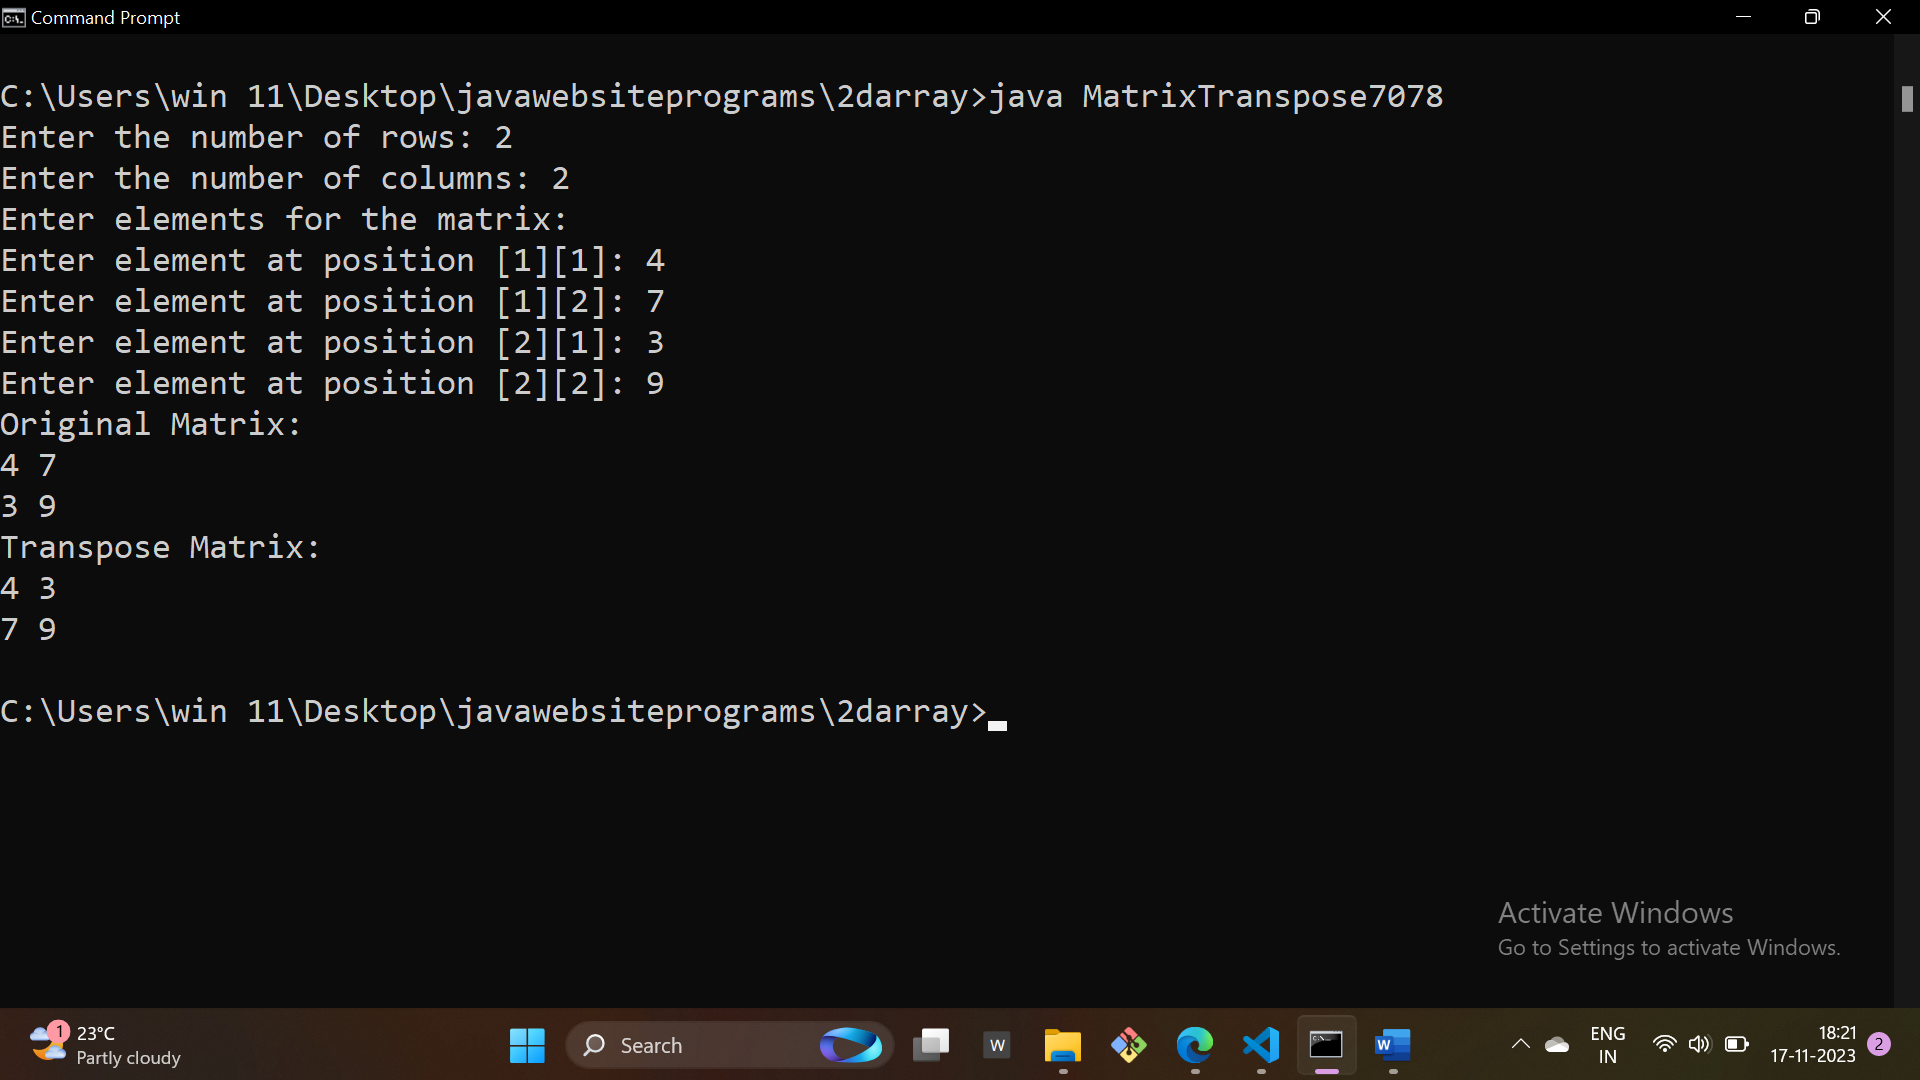Open the notification count badge

(x=1879, y=1044)
